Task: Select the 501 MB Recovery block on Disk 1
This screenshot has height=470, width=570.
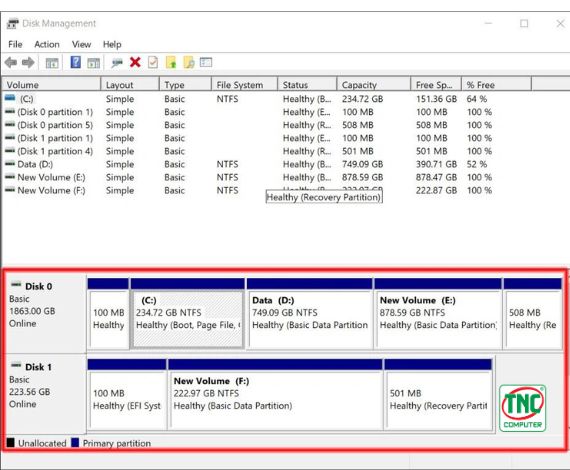Action: coord(438,394)
